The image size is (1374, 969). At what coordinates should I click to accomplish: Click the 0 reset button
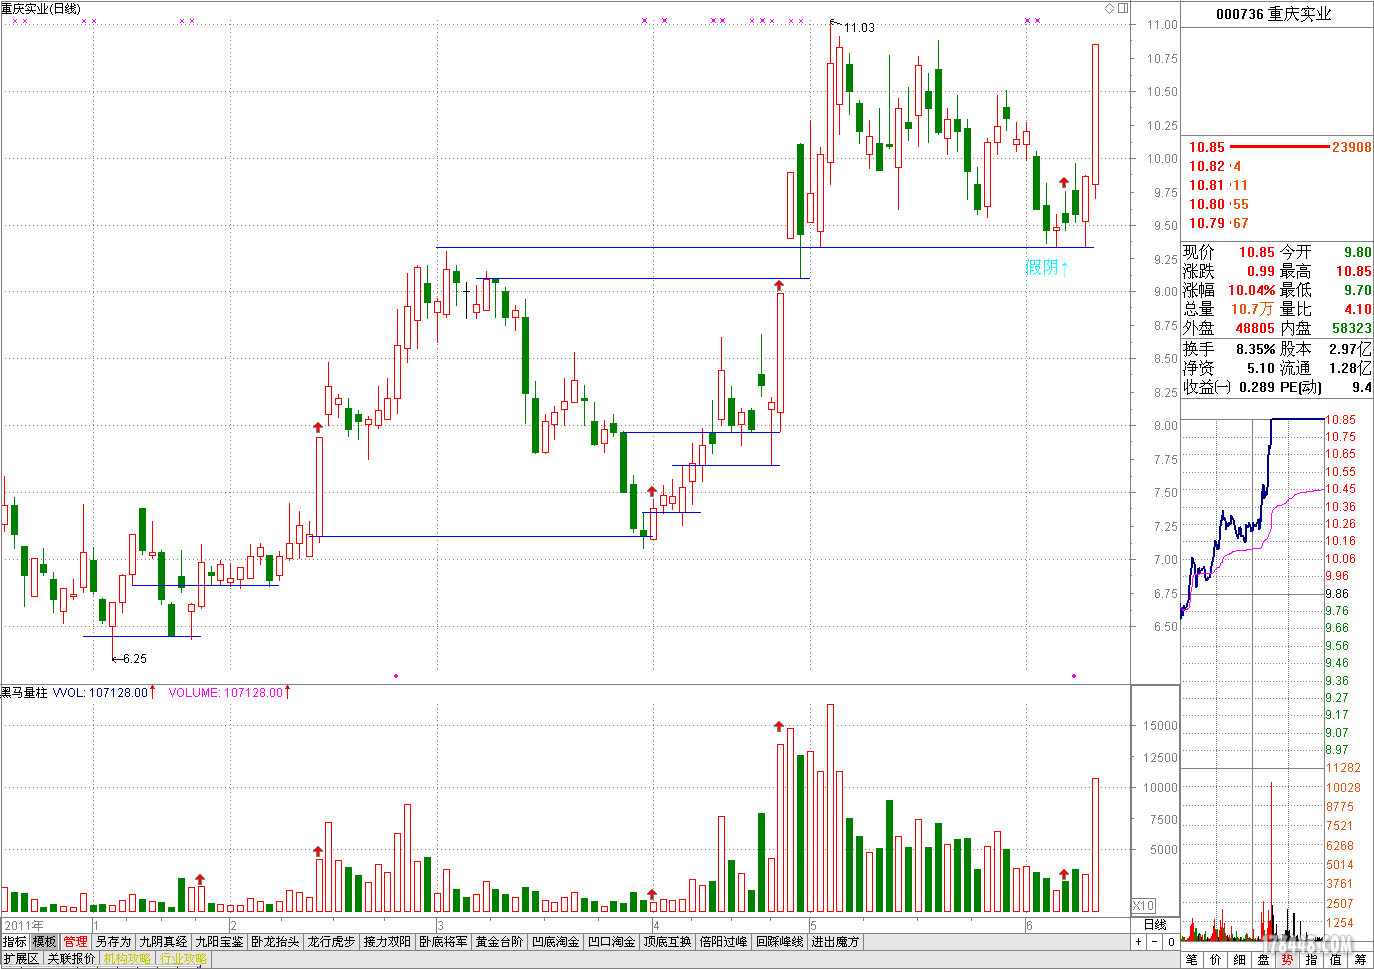[1171, 942]
